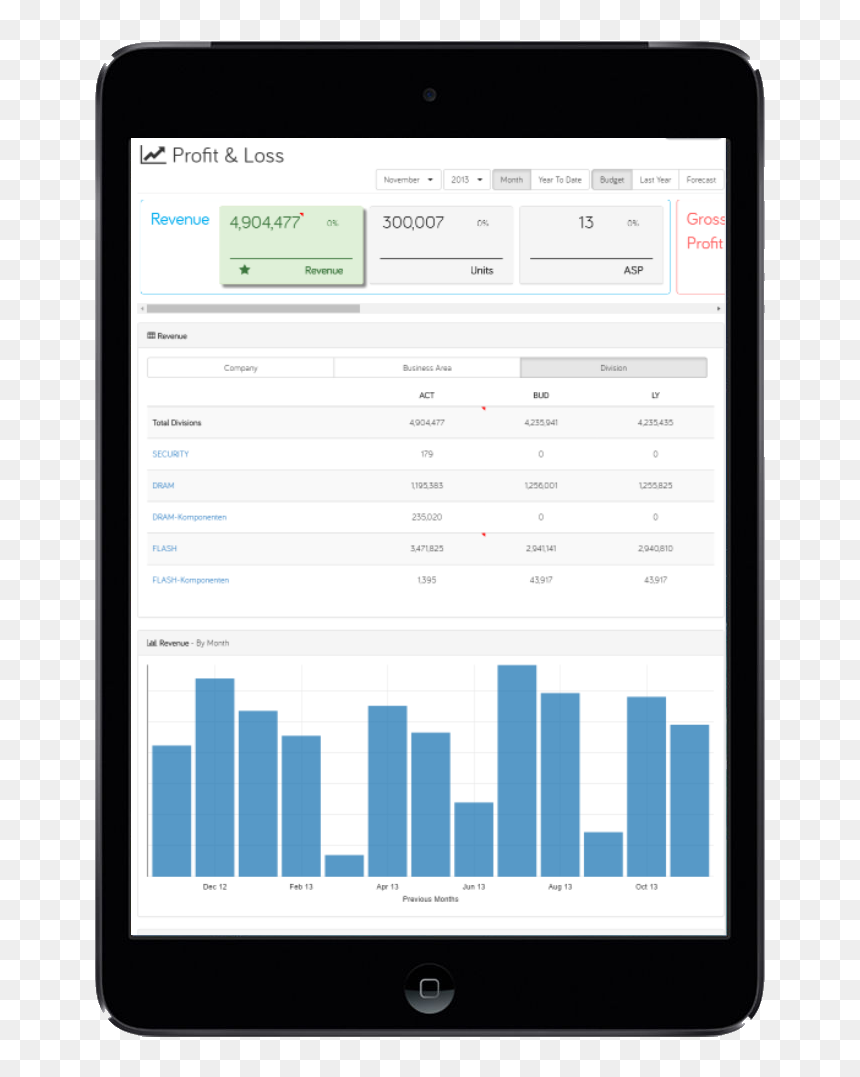Click the right arrow of horizontal scrollbar
Screen dimensions: 860x1077
718,308
